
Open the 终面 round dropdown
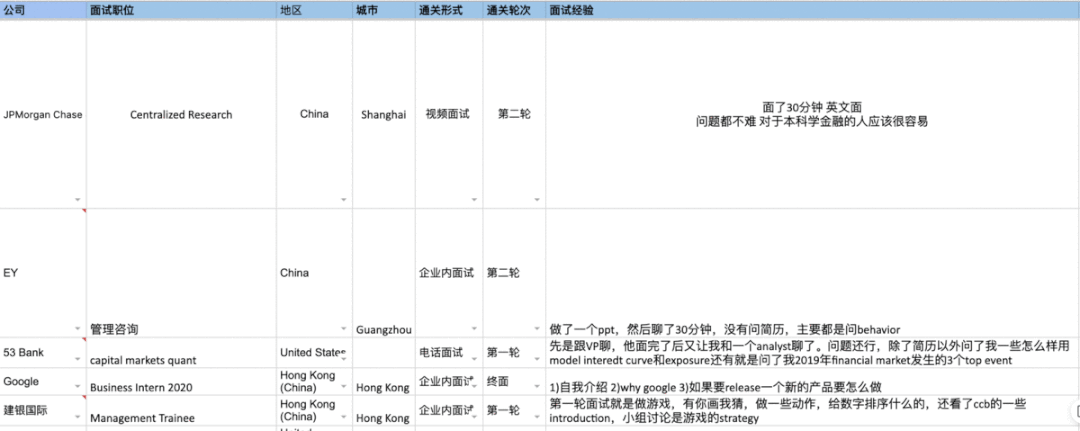pos(537,387)
